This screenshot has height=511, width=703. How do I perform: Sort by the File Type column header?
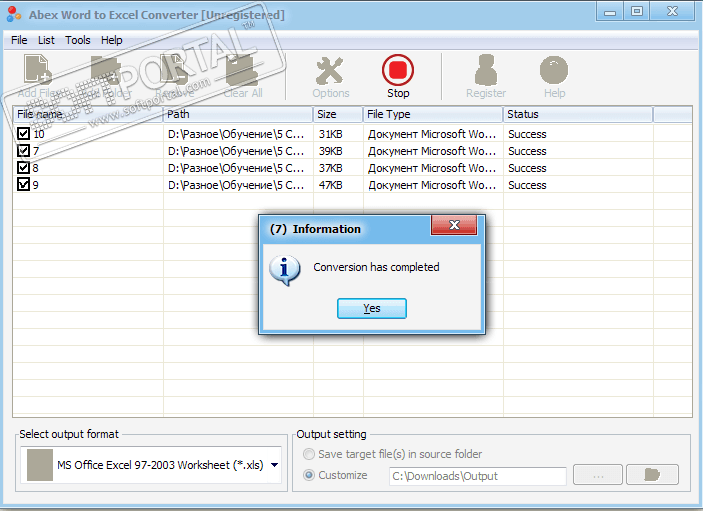pos(433,114)
